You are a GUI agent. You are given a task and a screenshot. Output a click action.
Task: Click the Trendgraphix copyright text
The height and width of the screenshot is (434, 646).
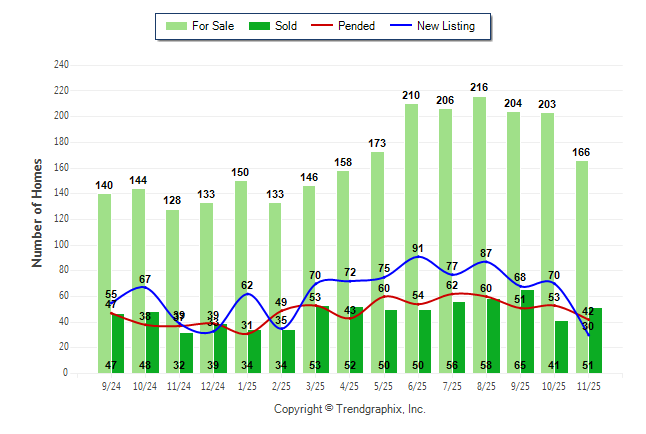(x=350, y=409)
